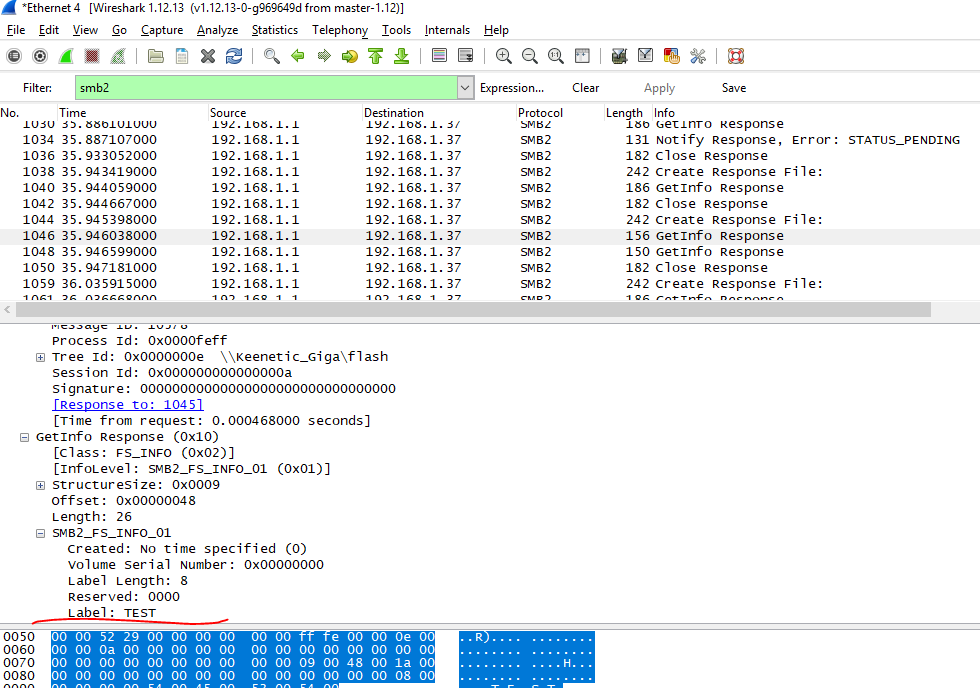980x688 pixels.
Task: Select packet 1038 Create Response row
Action: 490,172
